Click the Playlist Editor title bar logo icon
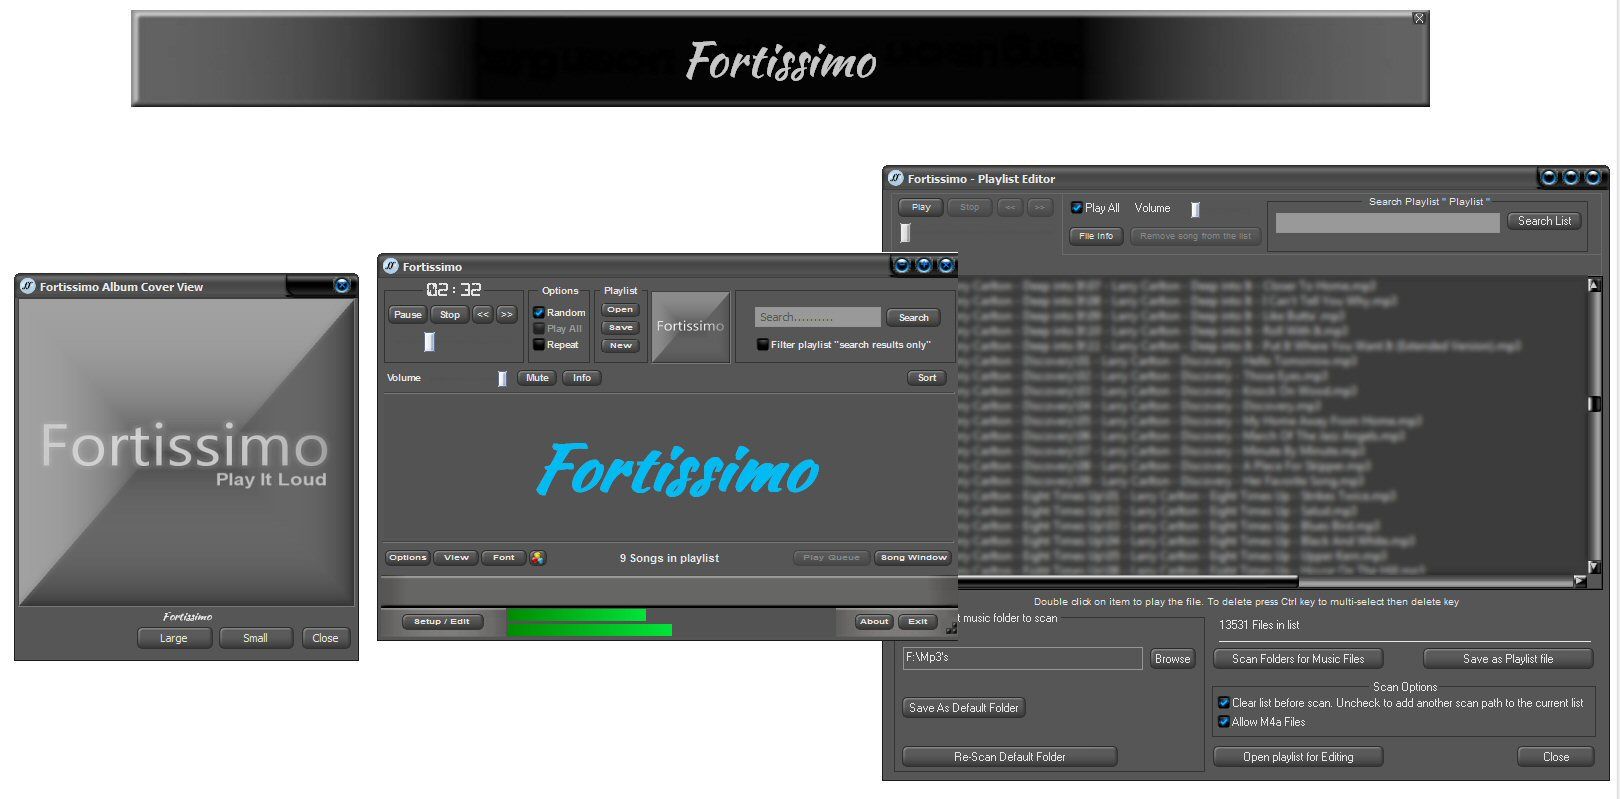The width and height of the screenshot is (1620, 799). (896, 179)
